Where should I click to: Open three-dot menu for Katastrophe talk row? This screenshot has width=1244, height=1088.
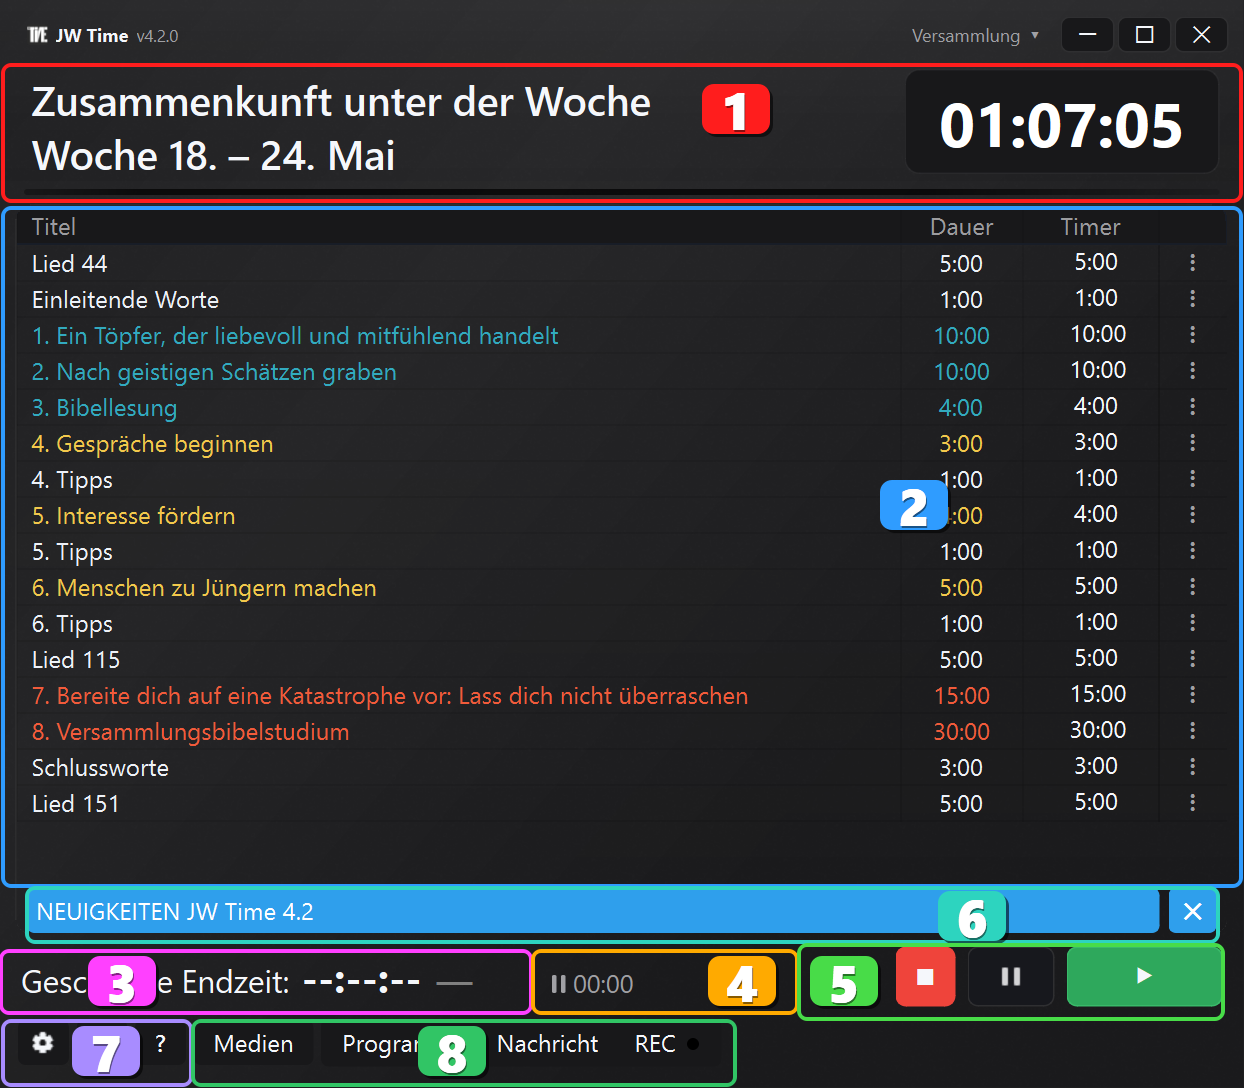click(x=1192, y=695)
